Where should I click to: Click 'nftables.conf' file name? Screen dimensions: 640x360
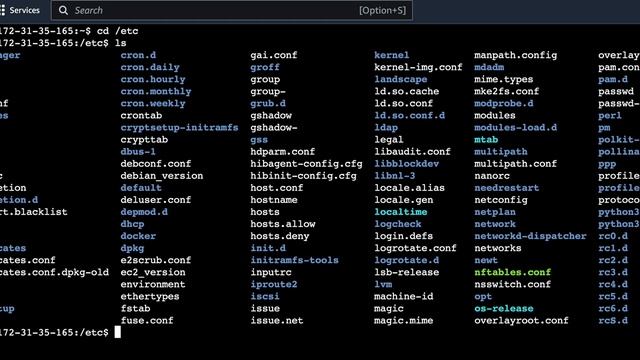(x=513, y=272)
